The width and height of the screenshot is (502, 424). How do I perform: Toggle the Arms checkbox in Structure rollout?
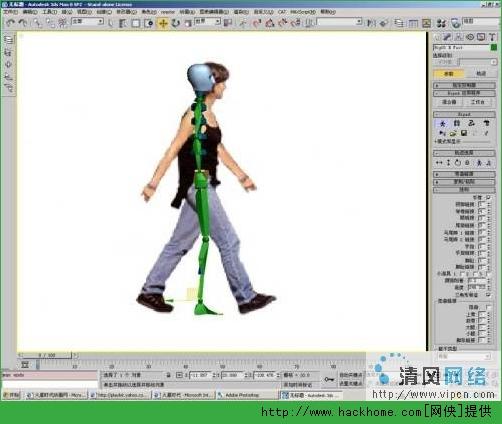(x=488, y=198)
